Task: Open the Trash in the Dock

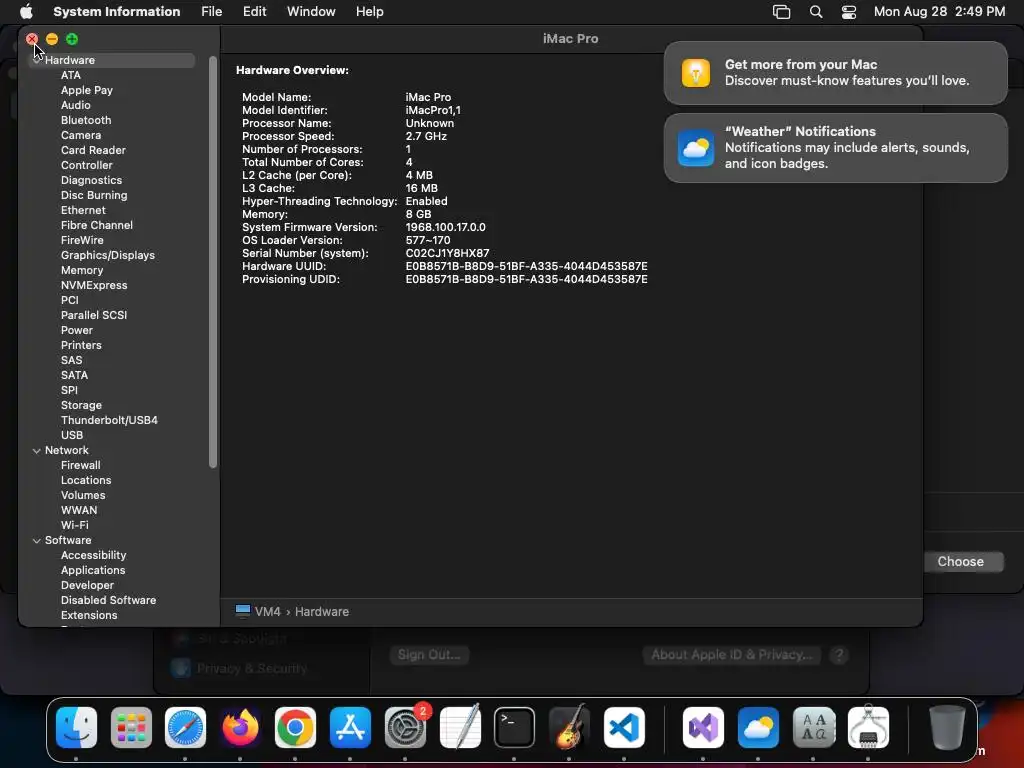Action: click(x=946, y=727)
